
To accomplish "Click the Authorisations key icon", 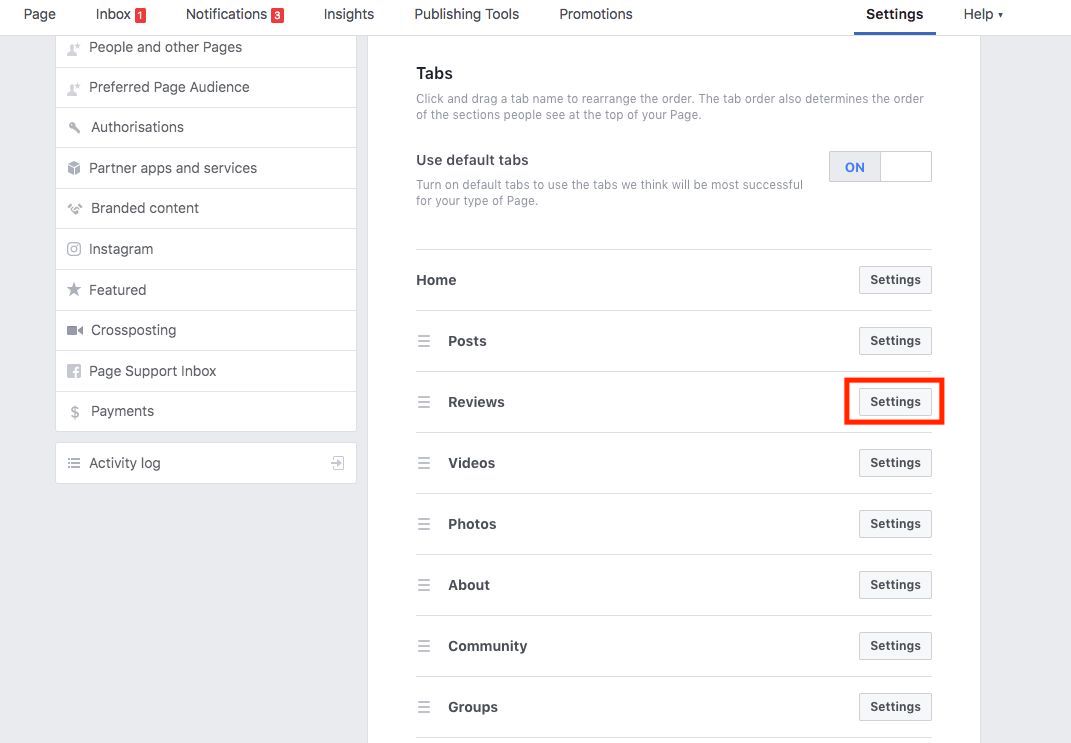I will tap(74, 128).
